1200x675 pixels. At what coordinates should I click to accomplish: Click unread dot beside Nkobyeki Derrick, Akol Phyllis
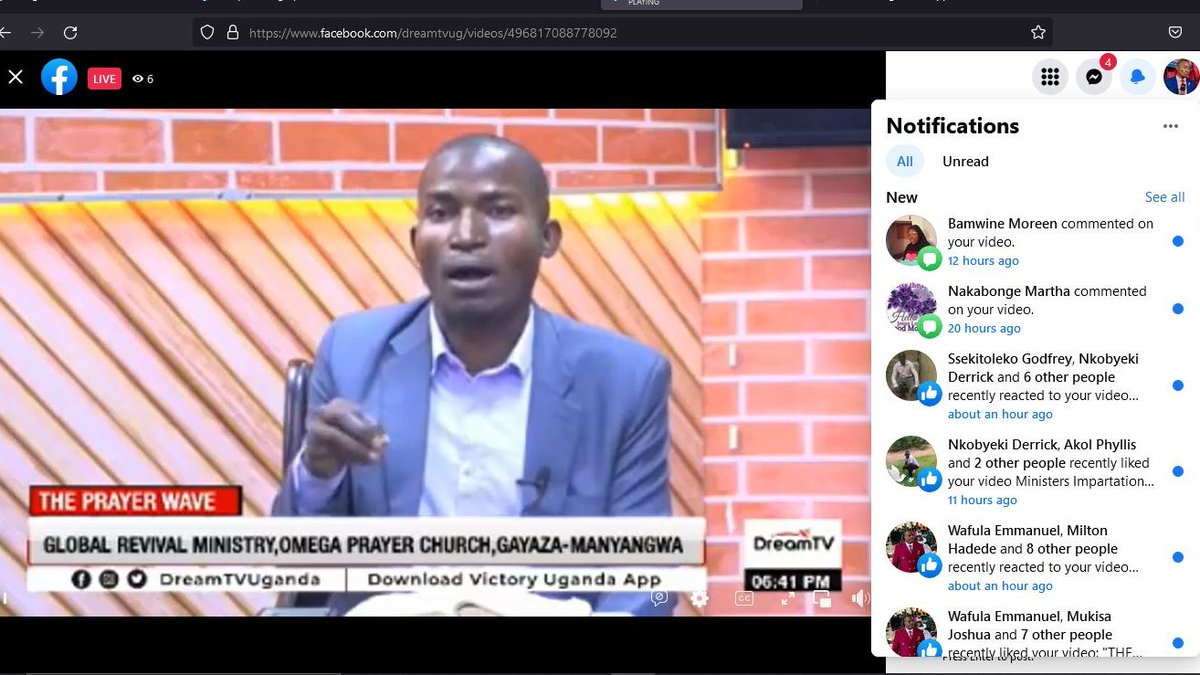(1178, 471)
